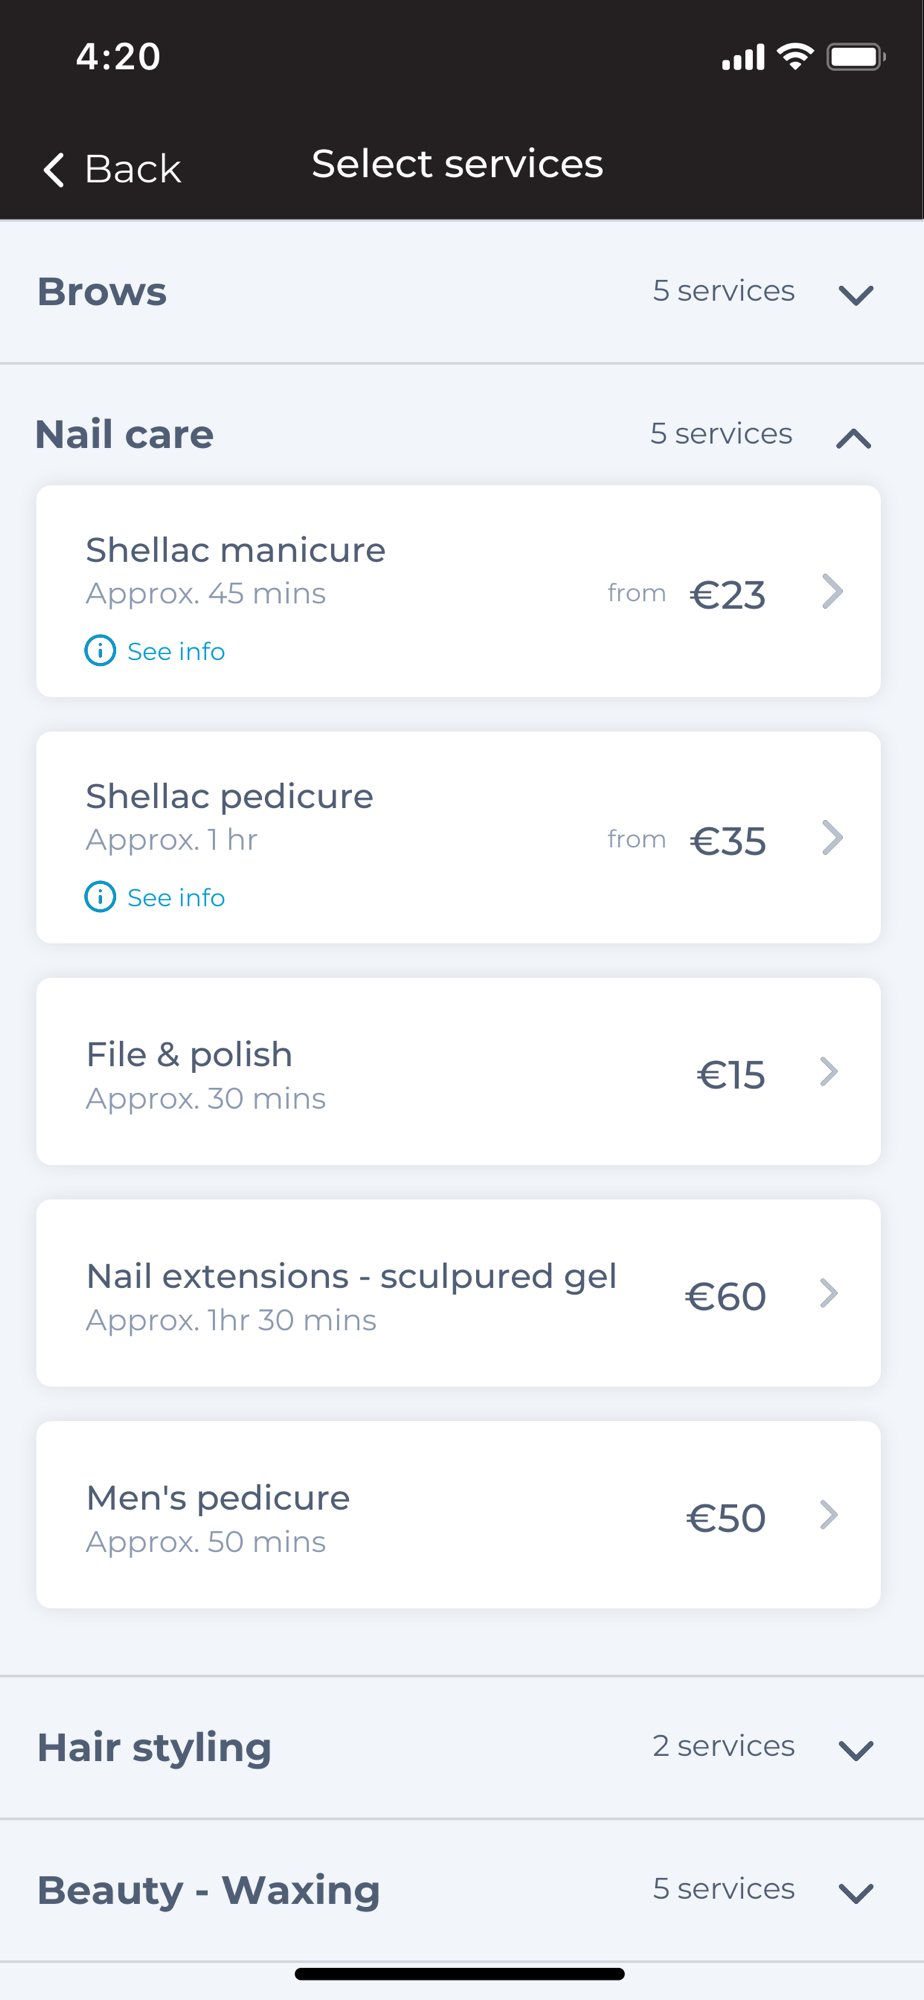Tap chevron arrow on Shellac manicure card
924x2000 pixels.
tap(832, 592)
